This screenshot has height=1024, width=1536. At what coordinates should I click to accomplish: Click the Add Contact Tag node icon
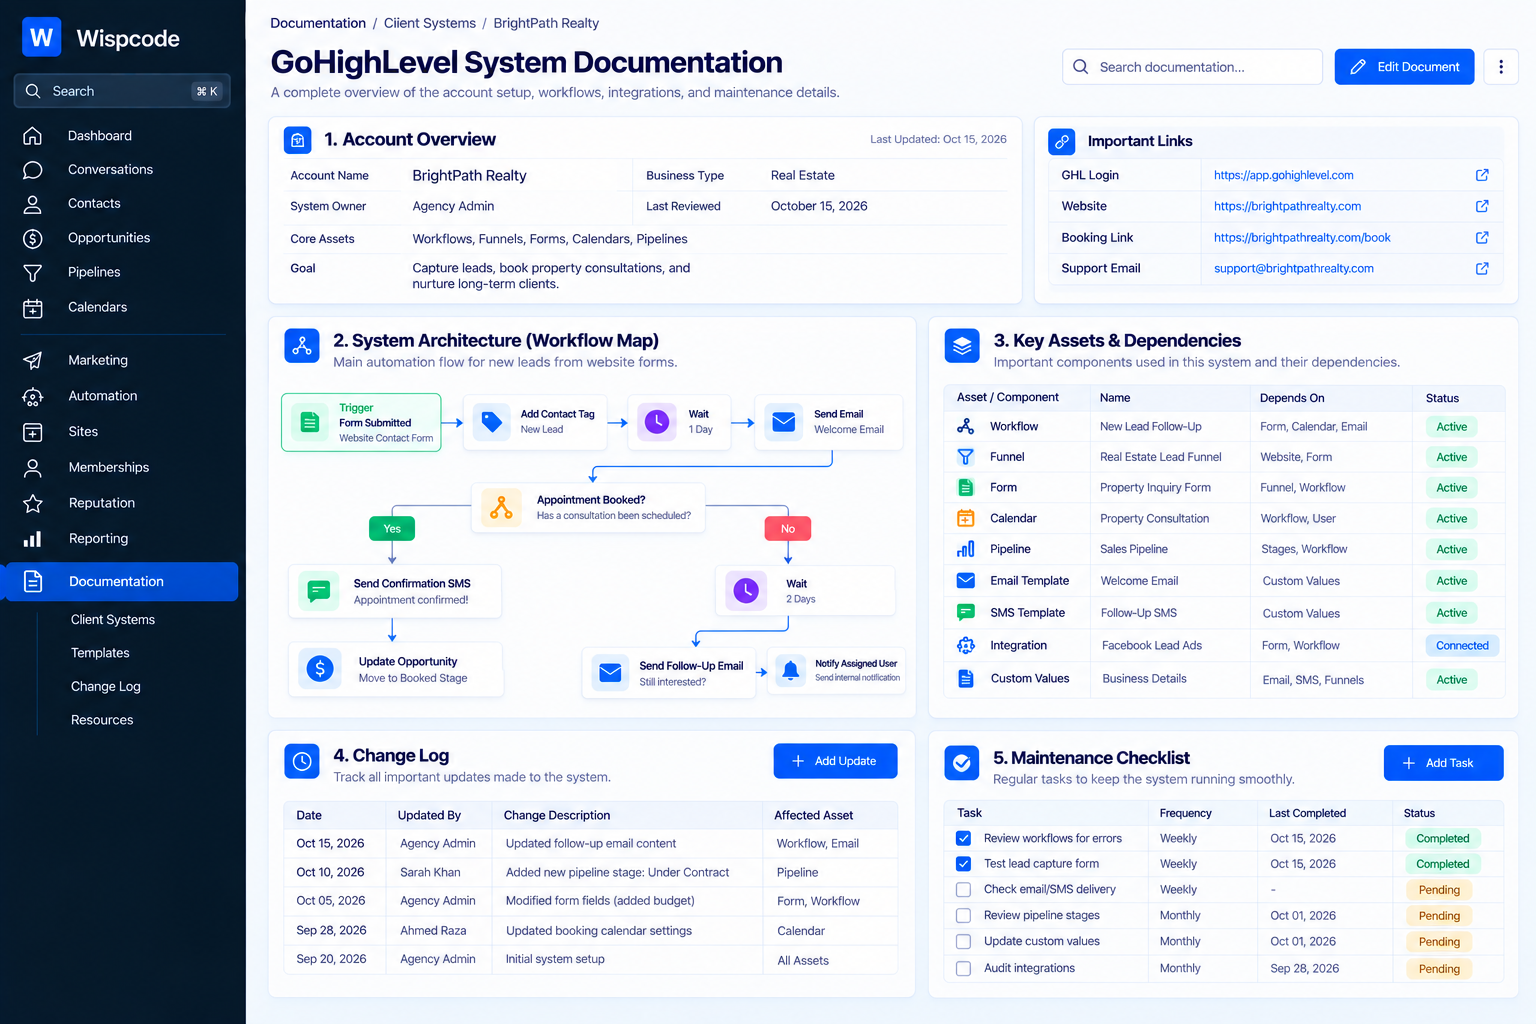coord(491,422)
